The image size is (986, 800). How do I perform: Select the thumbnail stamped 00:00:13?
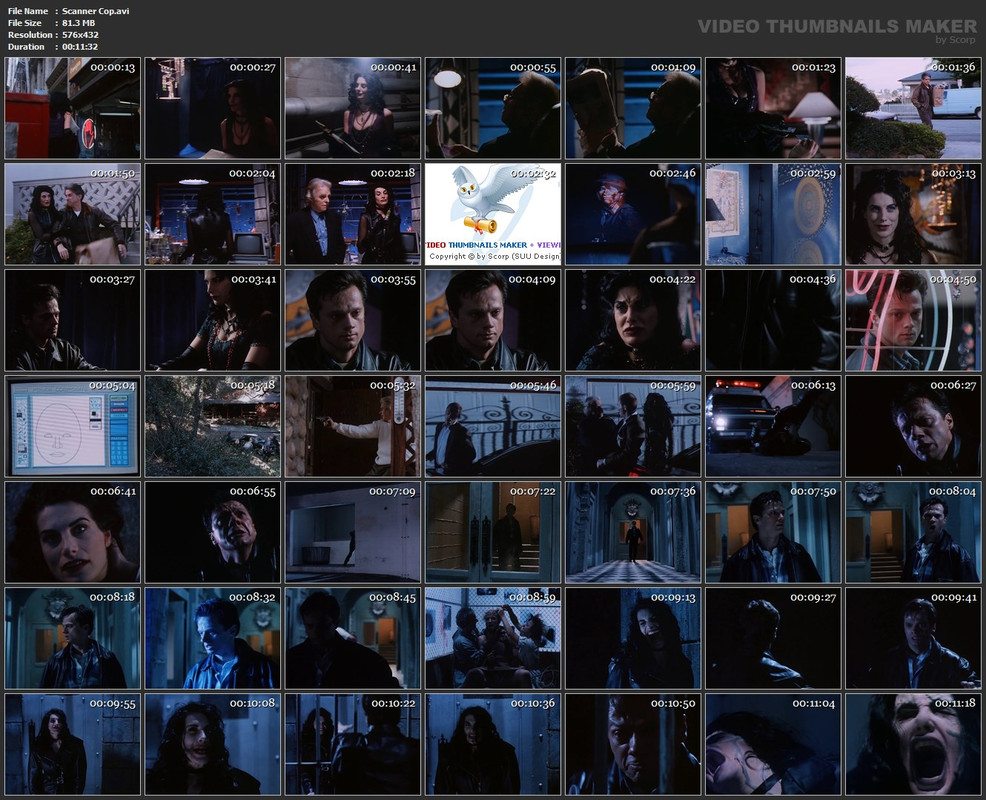click(x=72, y=108)
